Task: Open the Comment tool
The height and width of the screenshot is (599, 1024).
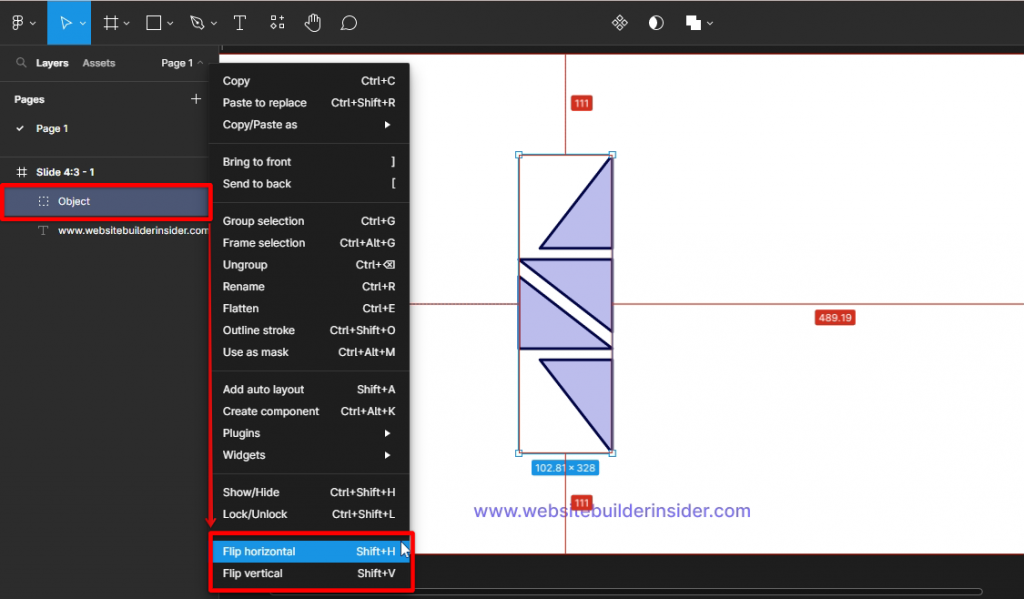Action: coord(349,22)
